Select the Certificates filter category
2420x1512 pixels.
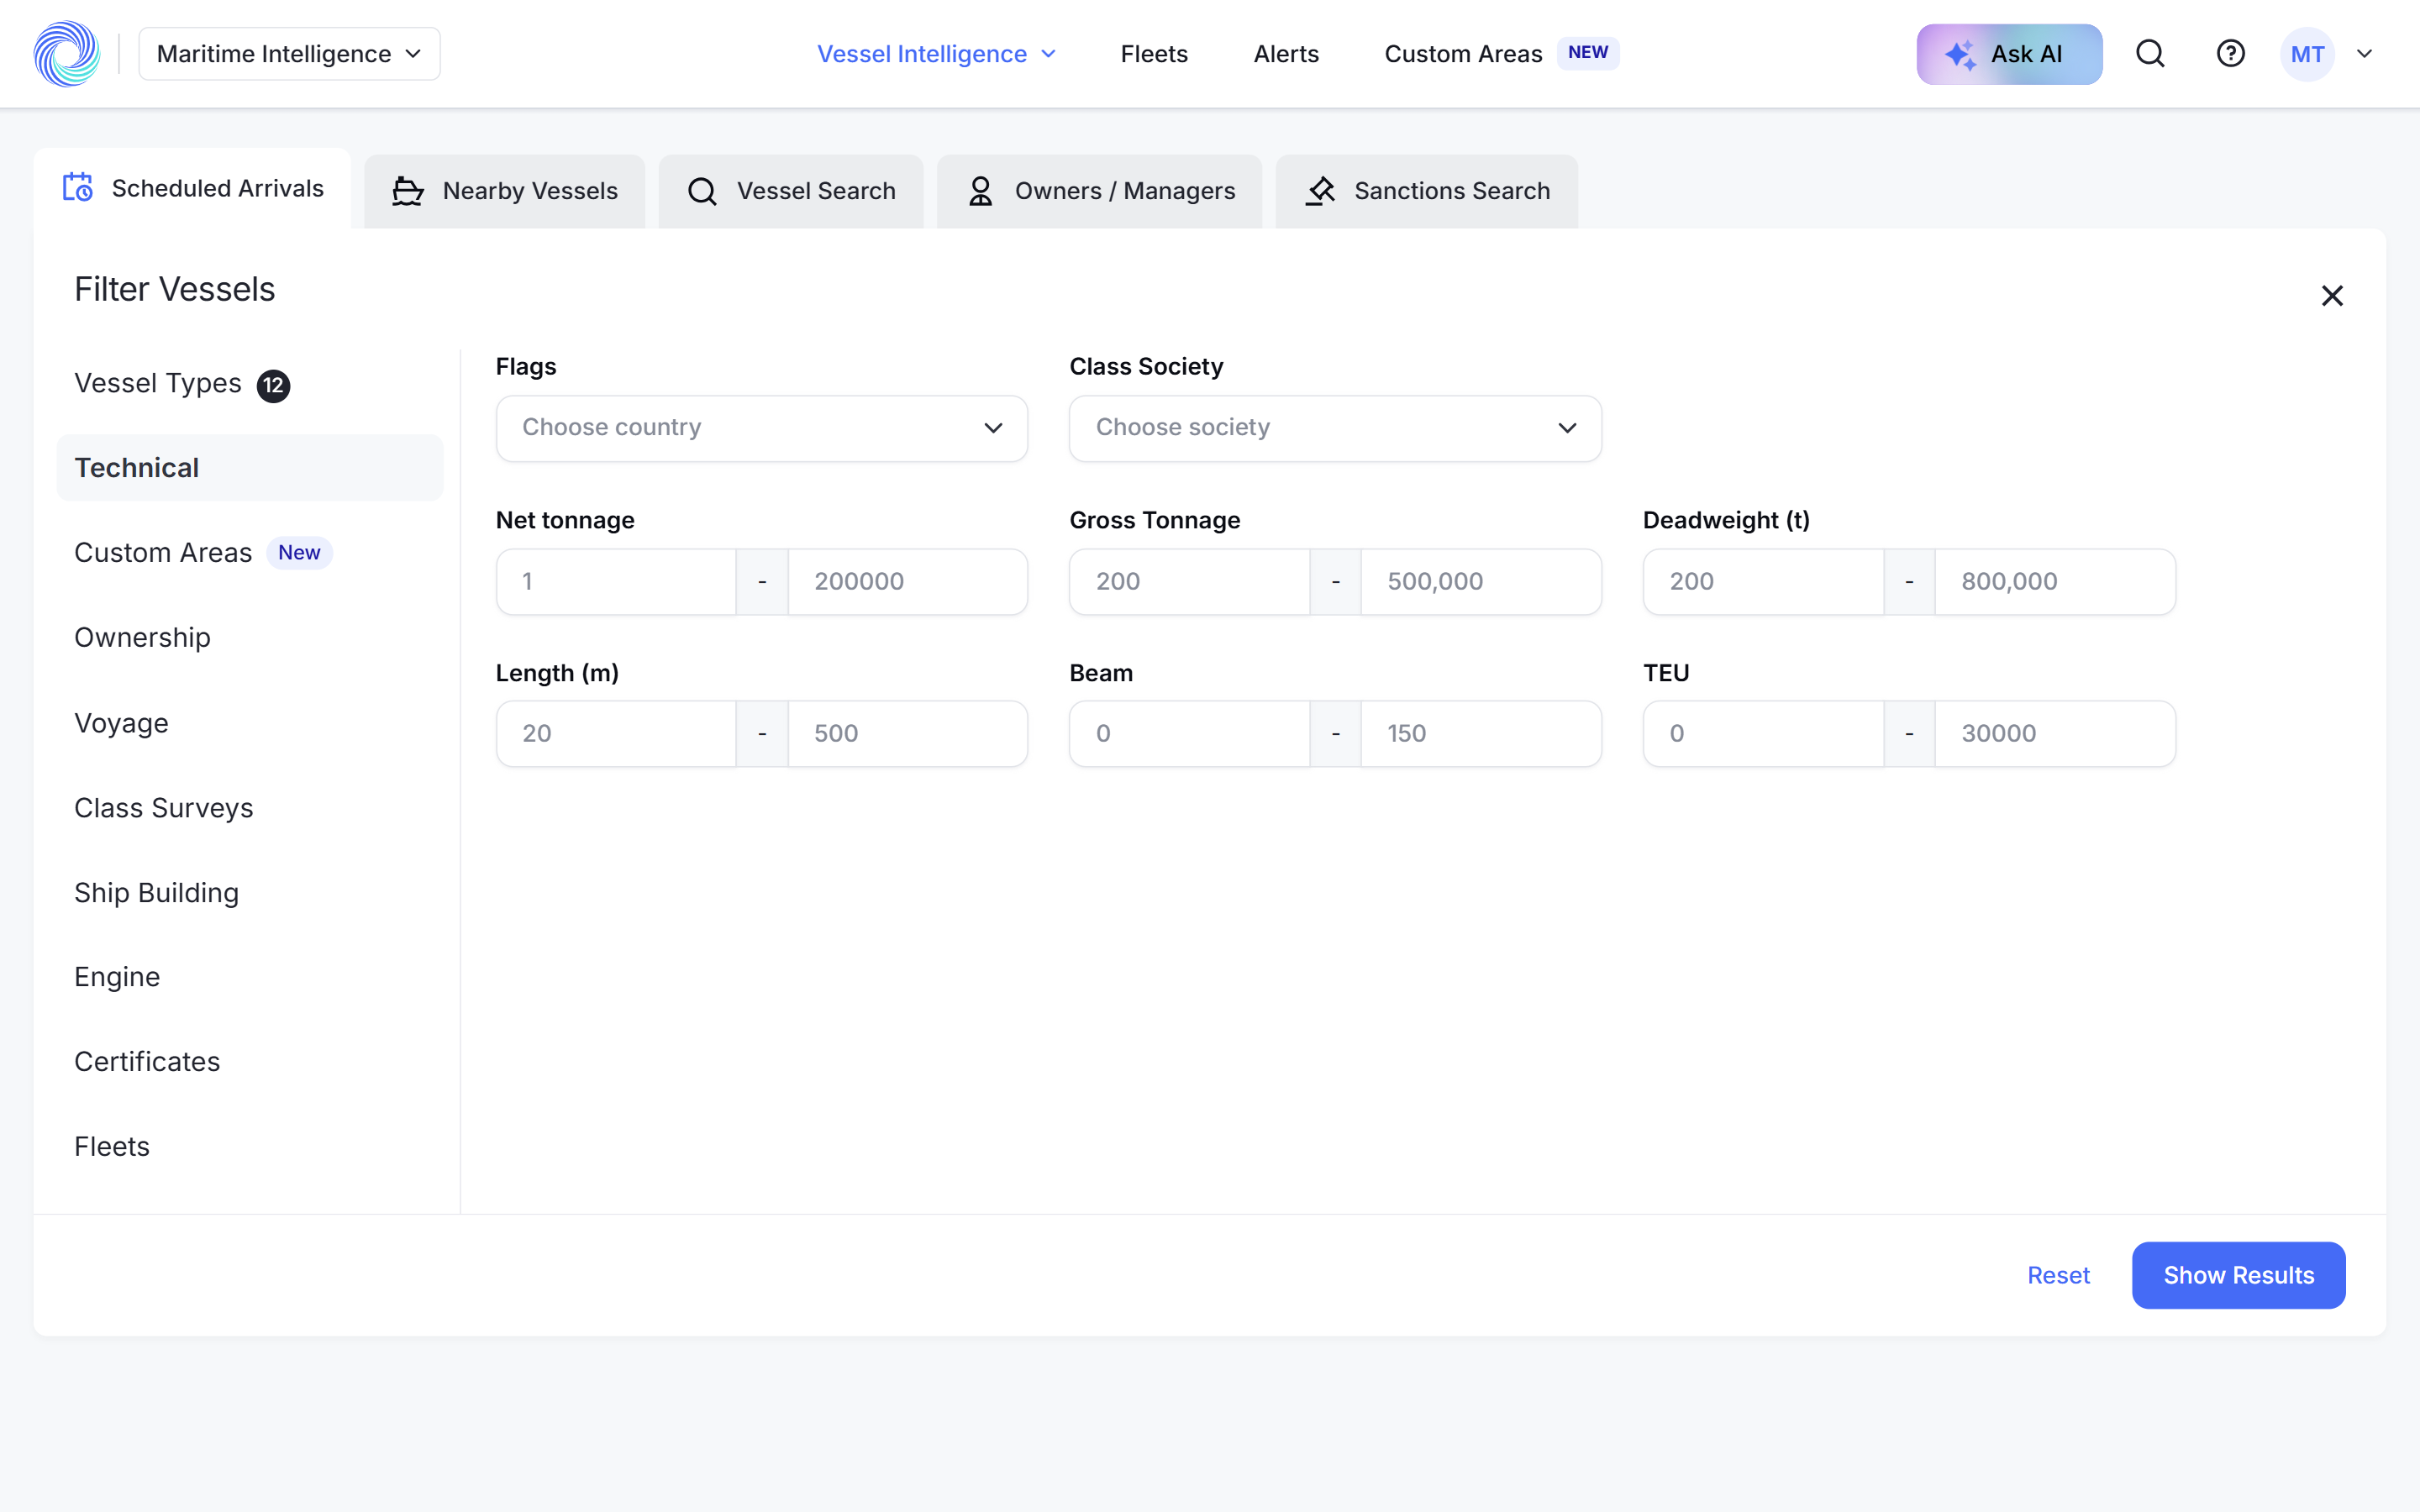[250, 1062]
